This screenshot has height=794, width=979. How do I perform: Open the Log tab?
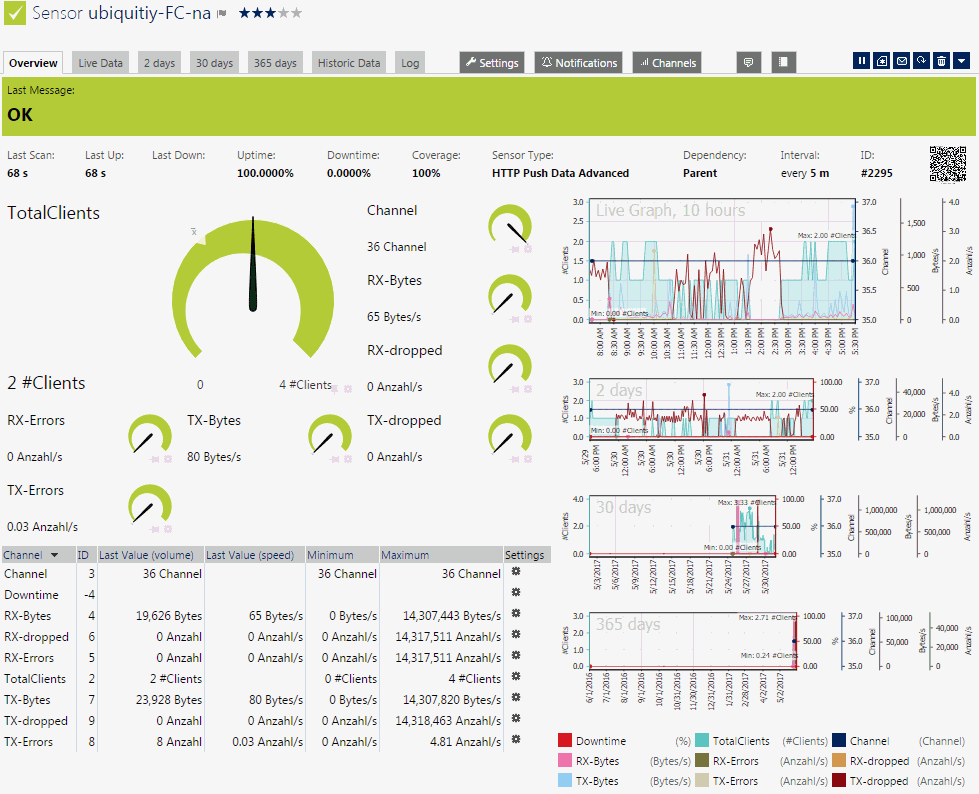pyautogui.click(x=410, y=63)
